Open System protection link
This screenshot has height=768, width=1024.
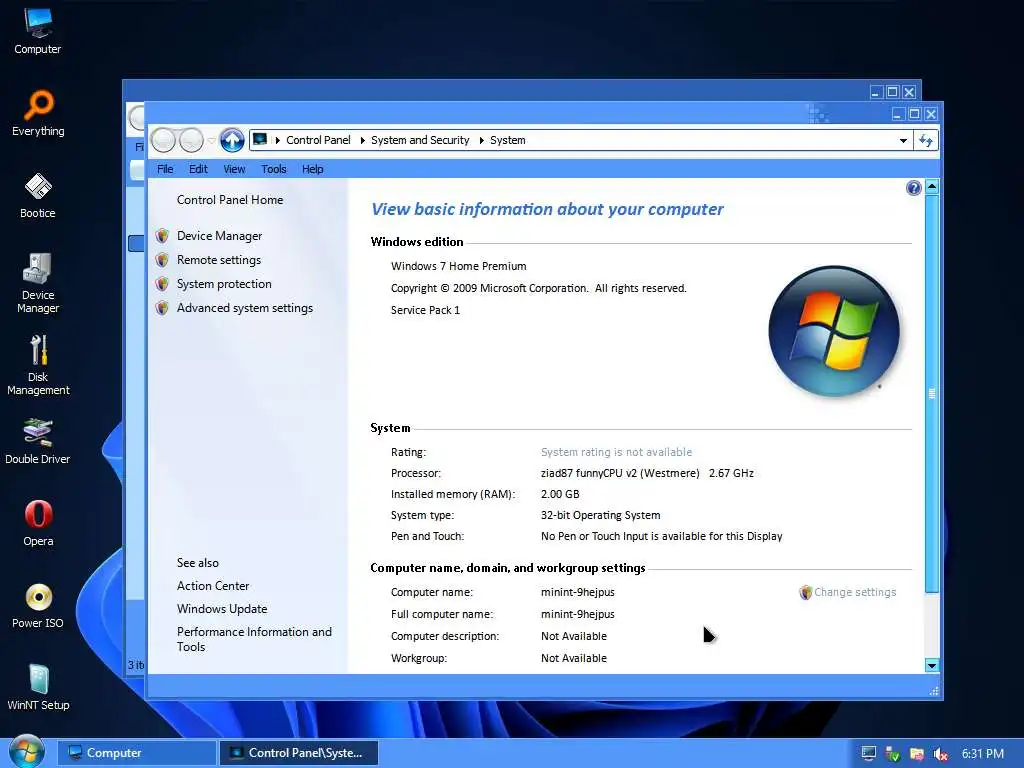[x=224, y=284]
